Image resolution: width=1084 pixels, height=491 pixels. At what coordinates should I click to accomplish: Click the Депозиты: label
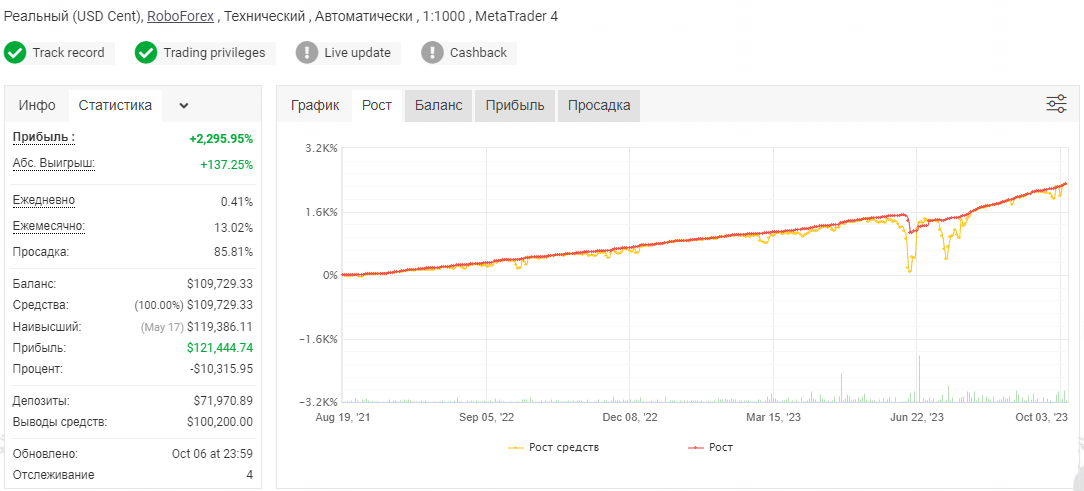pyautogui.click(x=41, y=401)
